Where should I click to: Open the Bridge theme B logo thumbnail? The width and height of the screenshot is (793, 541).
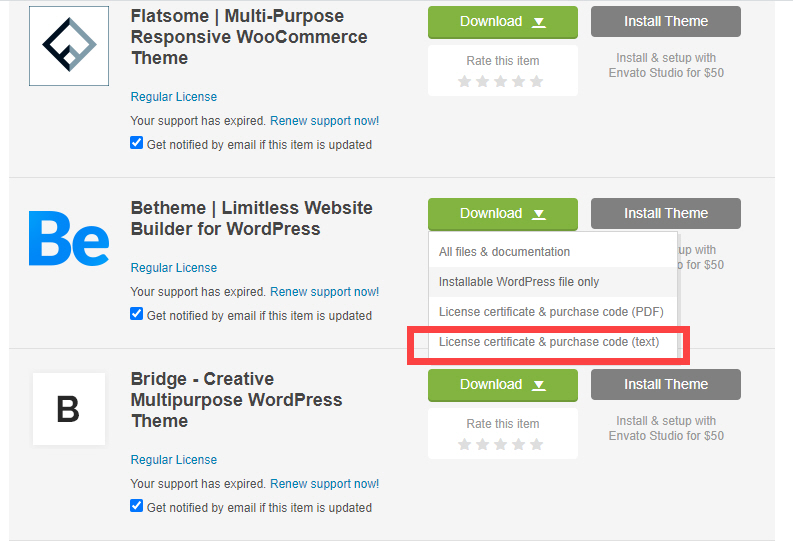point(69,409)
